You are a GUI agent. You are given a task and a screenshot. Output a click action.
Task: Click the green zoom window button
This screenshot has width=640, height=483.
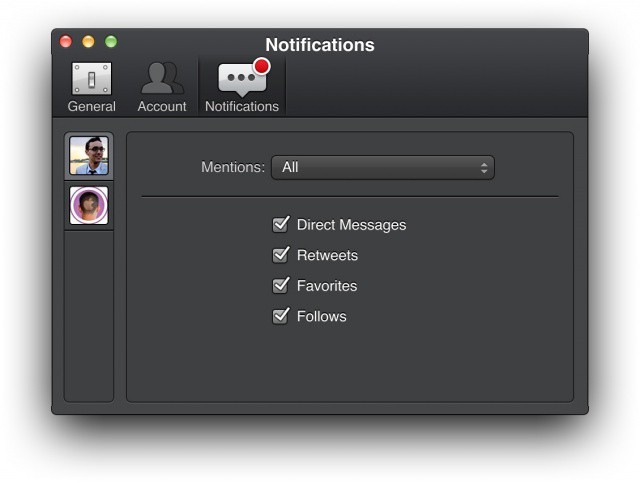(x=111, y=42)
